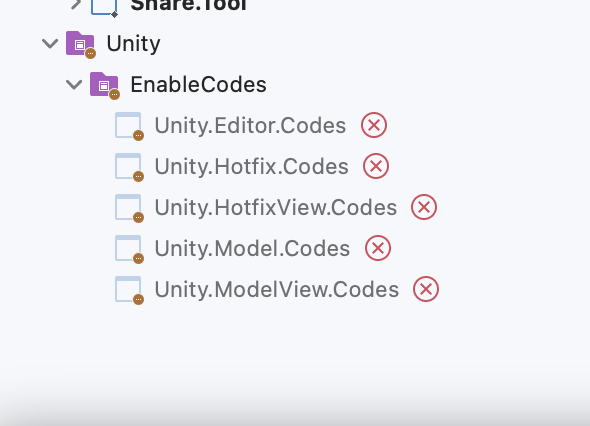Collapse the Unity folder chevron
The width and height of the screenshot is (590, 426).
coord(50,44)
